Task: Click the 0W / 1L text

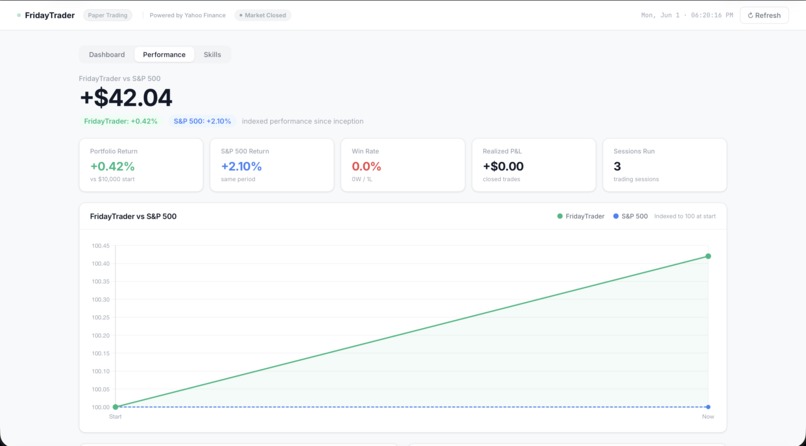Action: coord(362,179)
